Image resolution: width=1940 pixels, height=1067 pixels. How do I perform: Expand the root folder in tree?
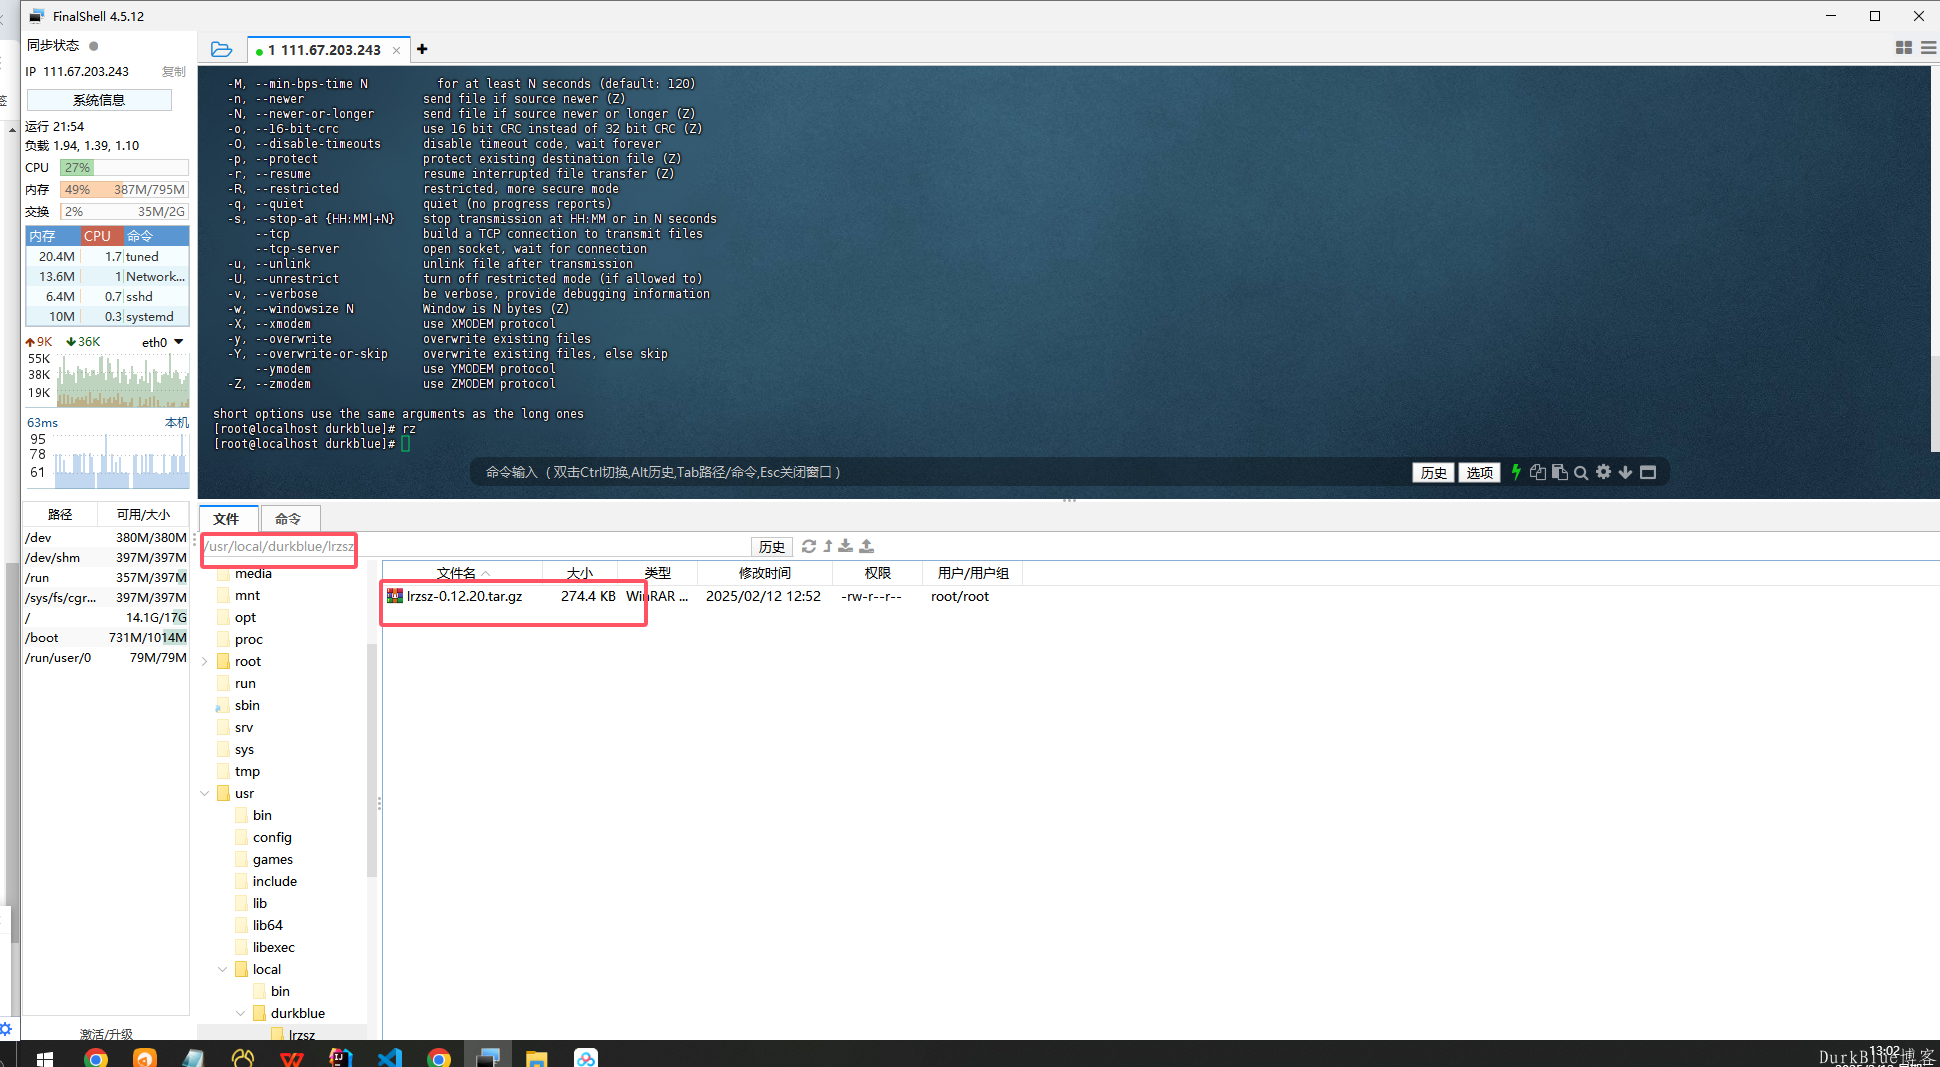click(205, 662)
